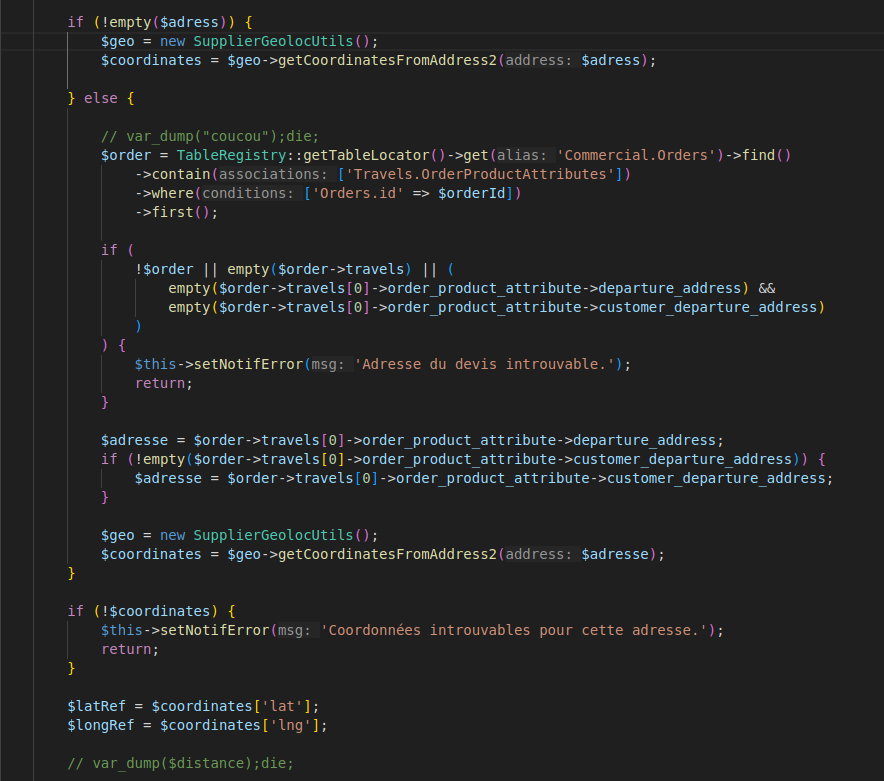The width and height of the screenshot is (884, 781).
Task: Click the commented var_dump($distance) line
Action: click(180, 763)
